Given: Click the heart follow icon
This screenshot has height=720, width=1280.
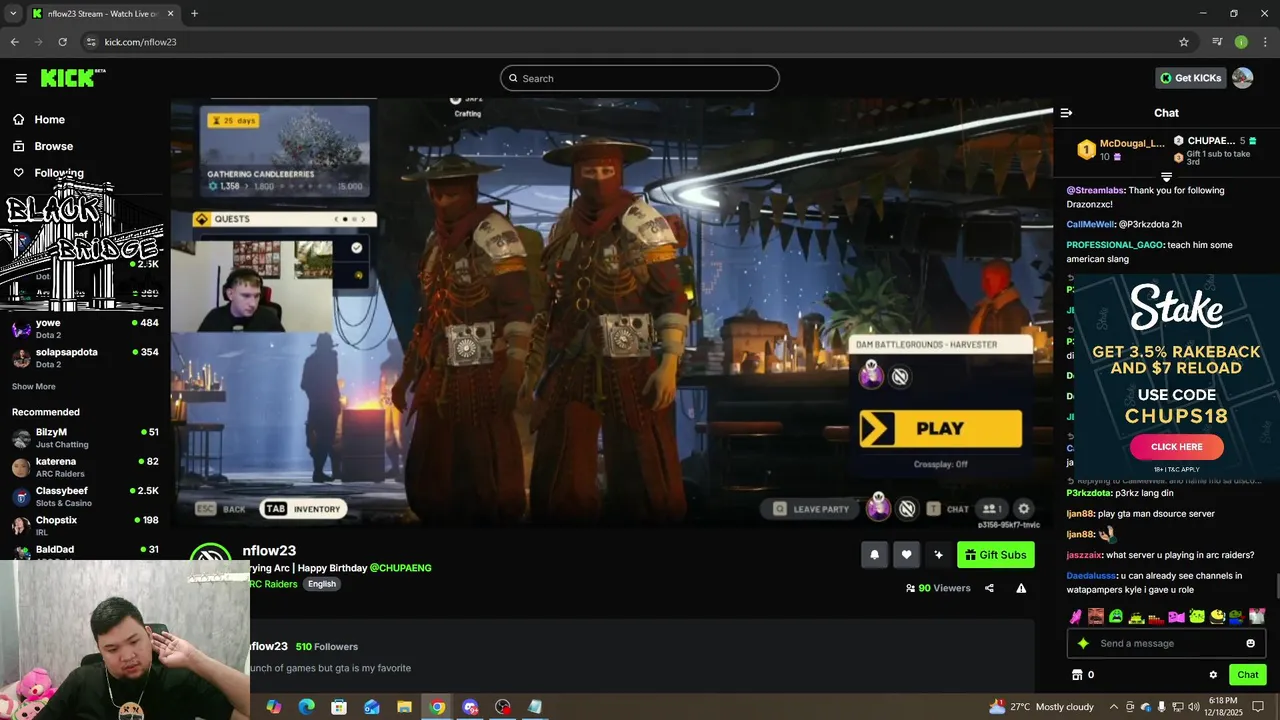Looking at the screenshot, I should (x=906, y=555).
